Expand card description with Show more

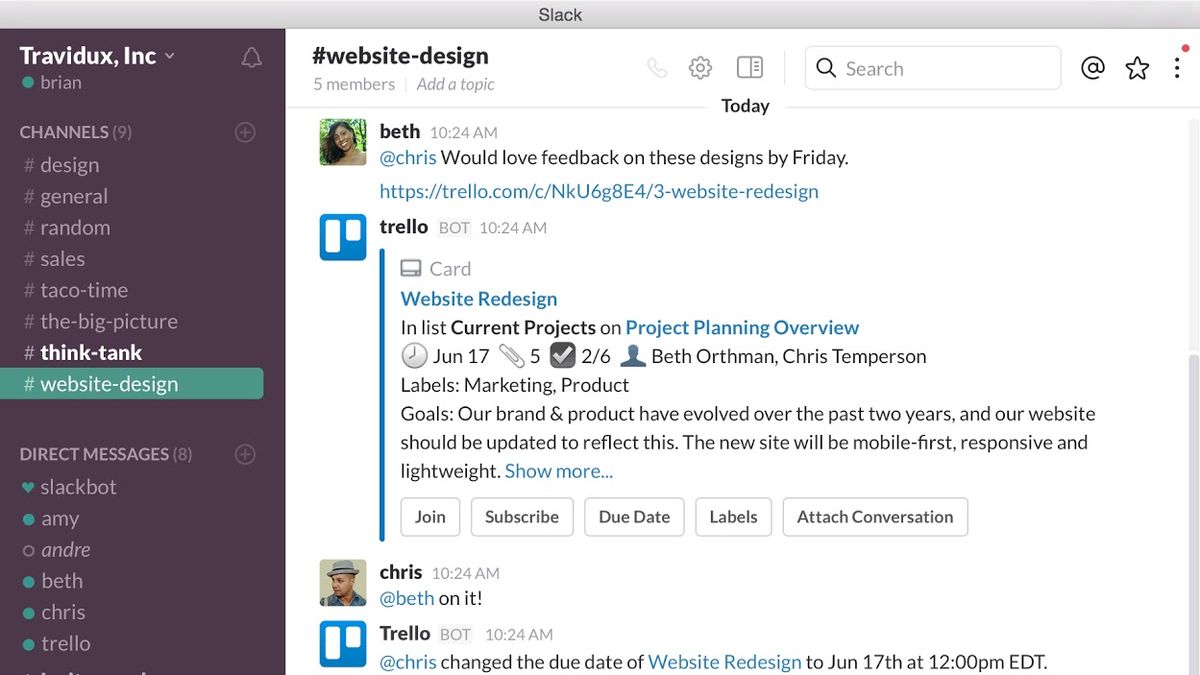click(x=559, y=471)
